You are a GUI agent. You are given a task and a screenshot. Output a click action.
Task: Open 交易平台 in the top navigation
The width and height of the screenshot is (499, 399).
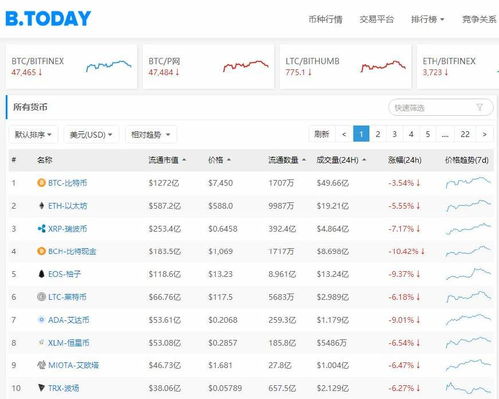(x=377, y=19)
